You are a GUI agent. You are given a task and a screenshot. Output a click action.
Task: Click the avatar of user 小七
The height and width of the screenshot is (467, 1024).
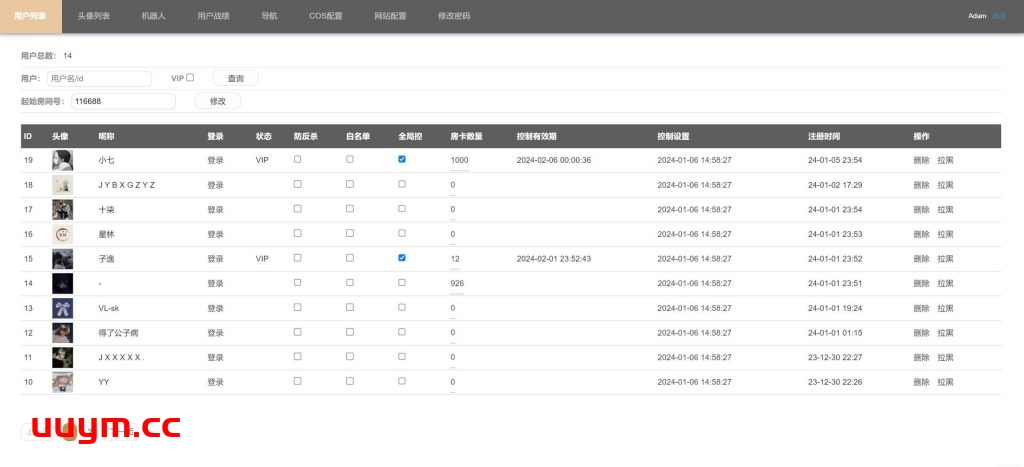tap(62, 160)
